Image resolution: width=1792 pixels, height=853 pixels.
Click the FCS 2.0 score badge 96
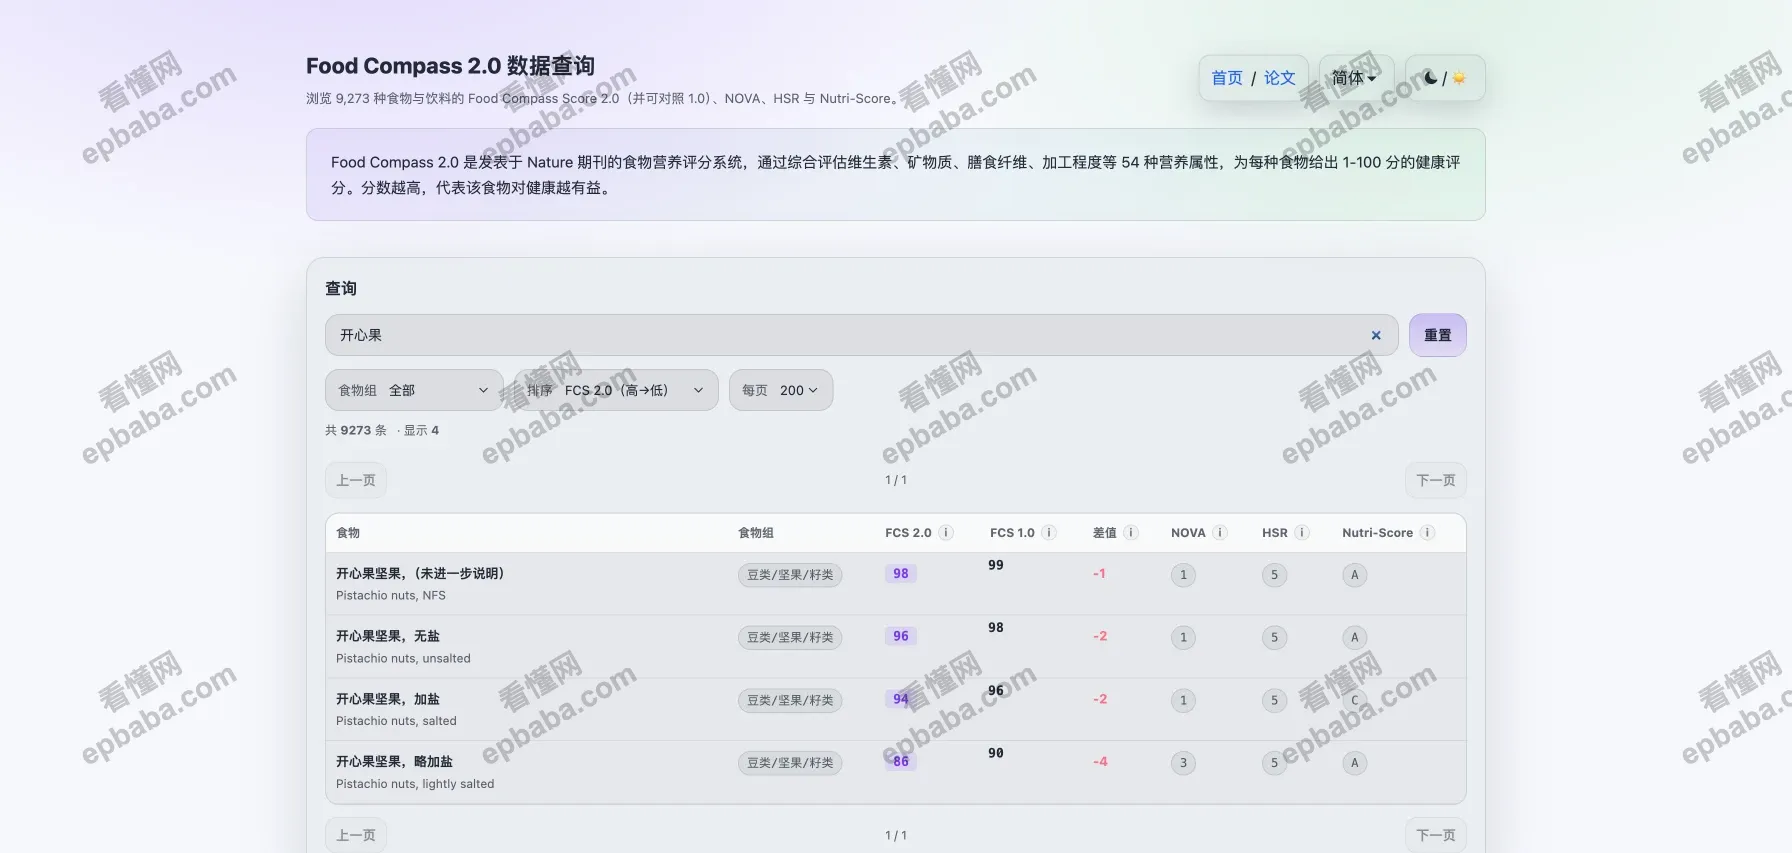(901, 636)
